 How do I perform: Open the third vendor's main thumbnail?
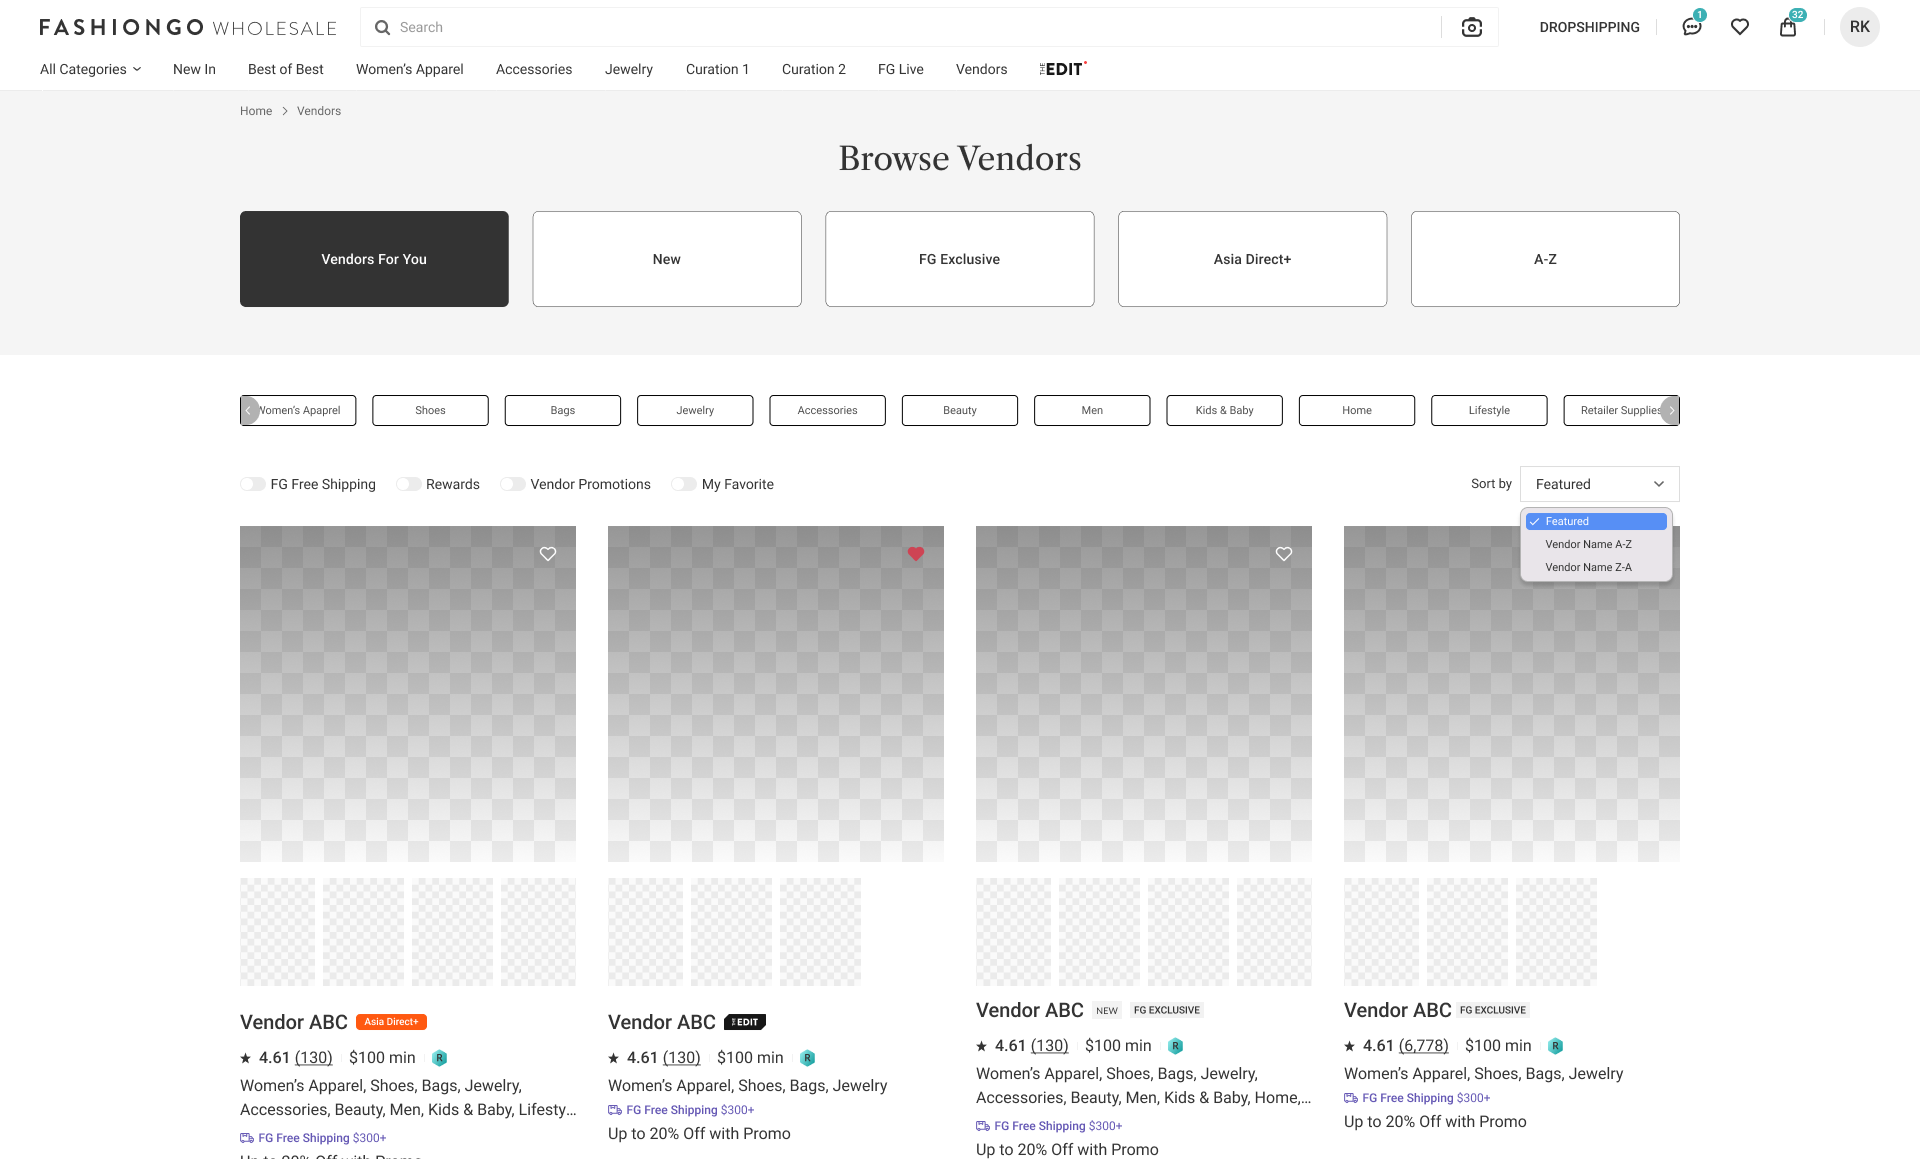click(1143, 693)
